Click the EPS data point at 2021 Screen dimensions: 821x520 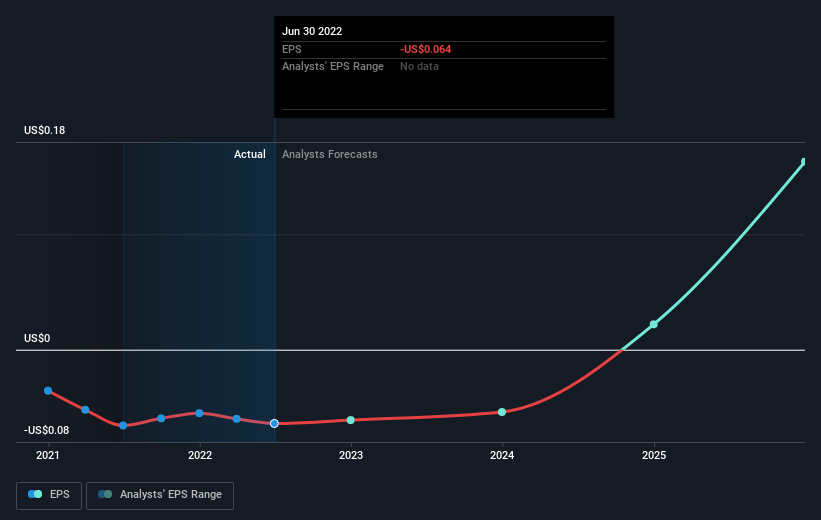pyautogui.click(x=48, y=391)
